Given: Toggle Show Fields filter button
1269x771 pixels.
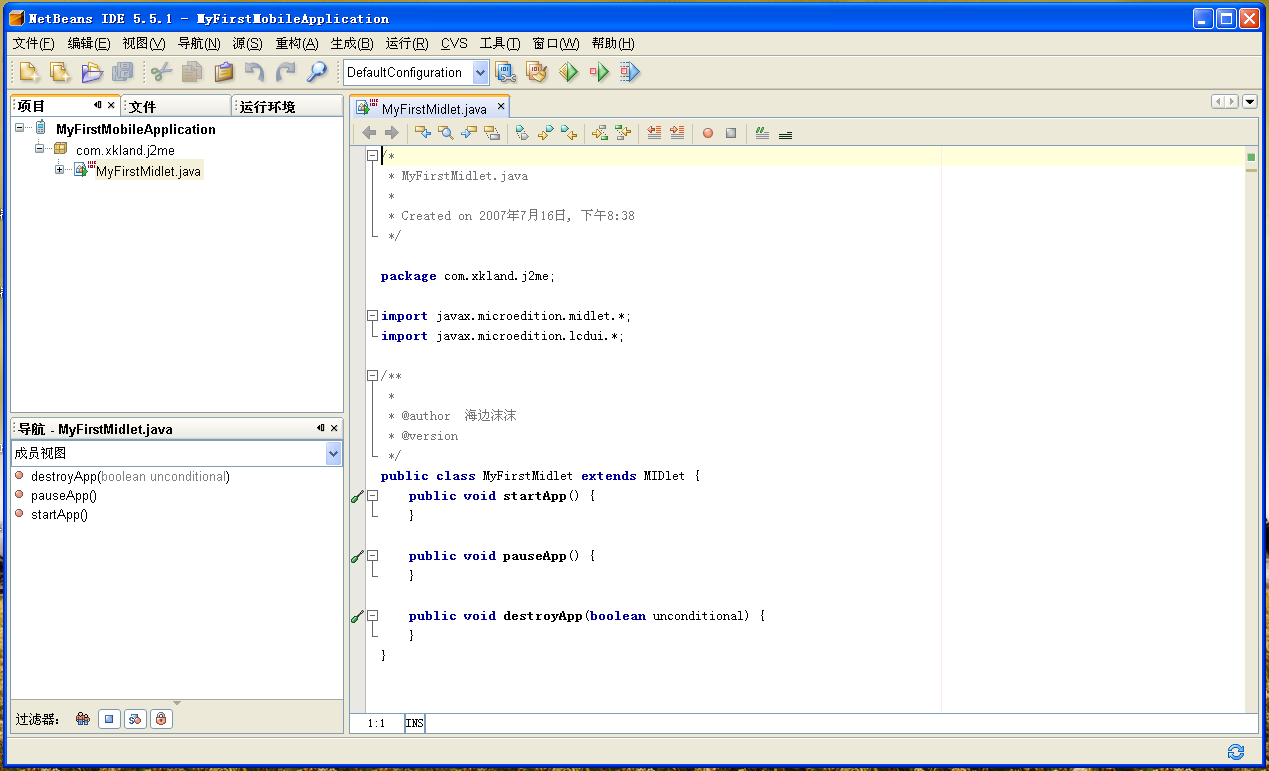Looking at the screenshot, I should coord(110,719).
